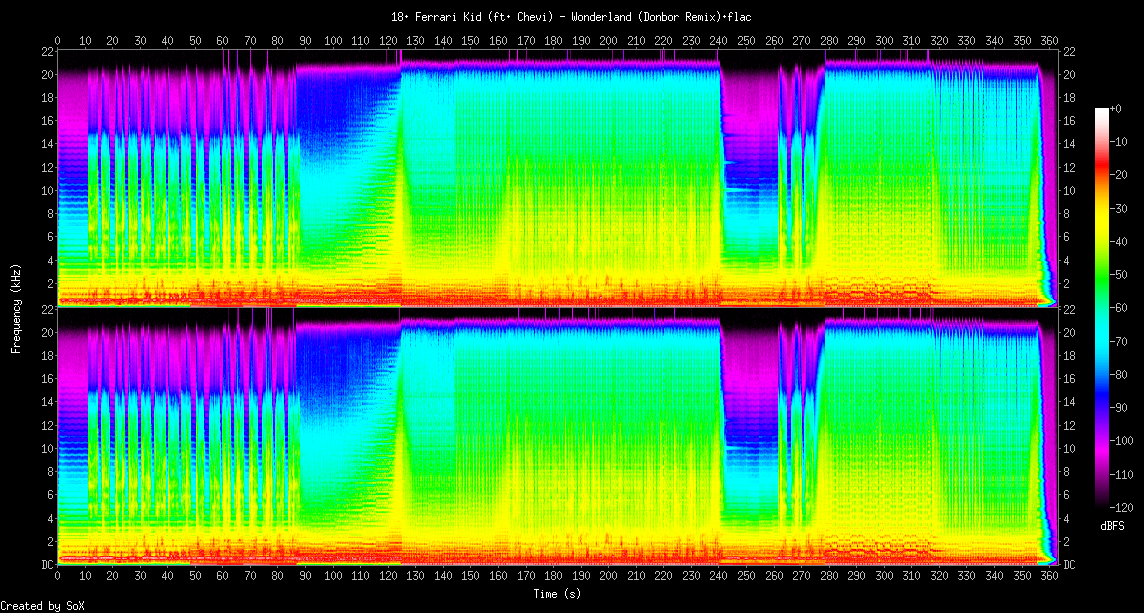Click the 10 kHz label right of the upper channel
The image size is (1144, 613).
point(1067,190)
